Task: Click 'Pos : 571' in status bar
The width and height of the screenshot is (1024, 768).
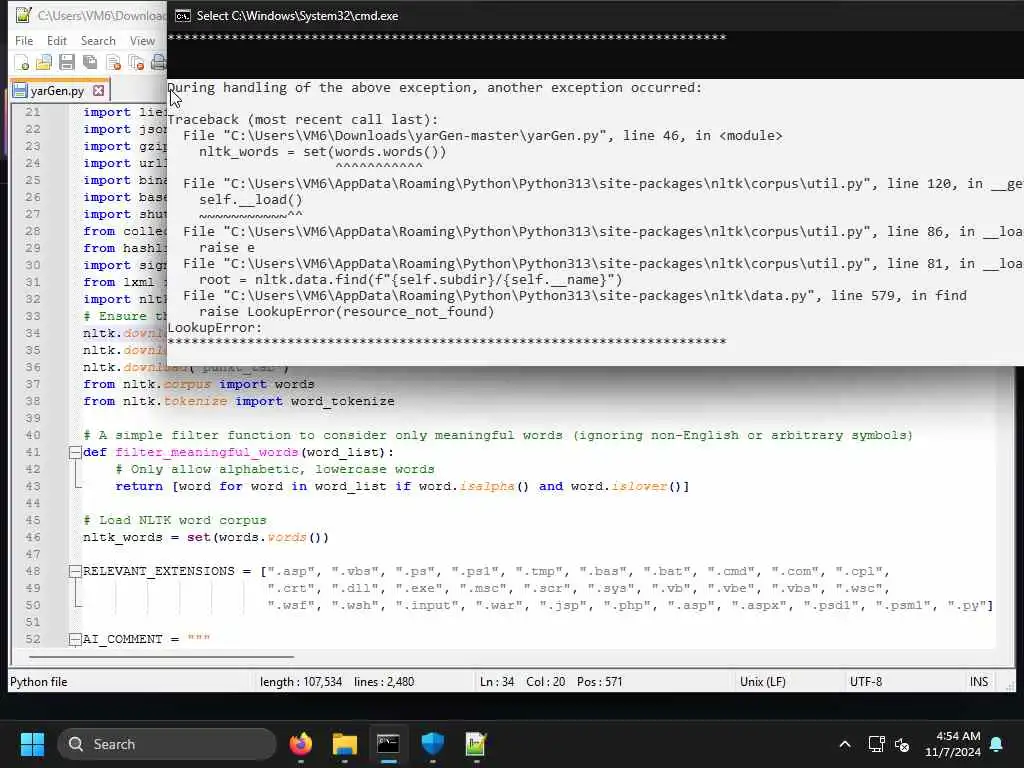Action: point(600,682)
